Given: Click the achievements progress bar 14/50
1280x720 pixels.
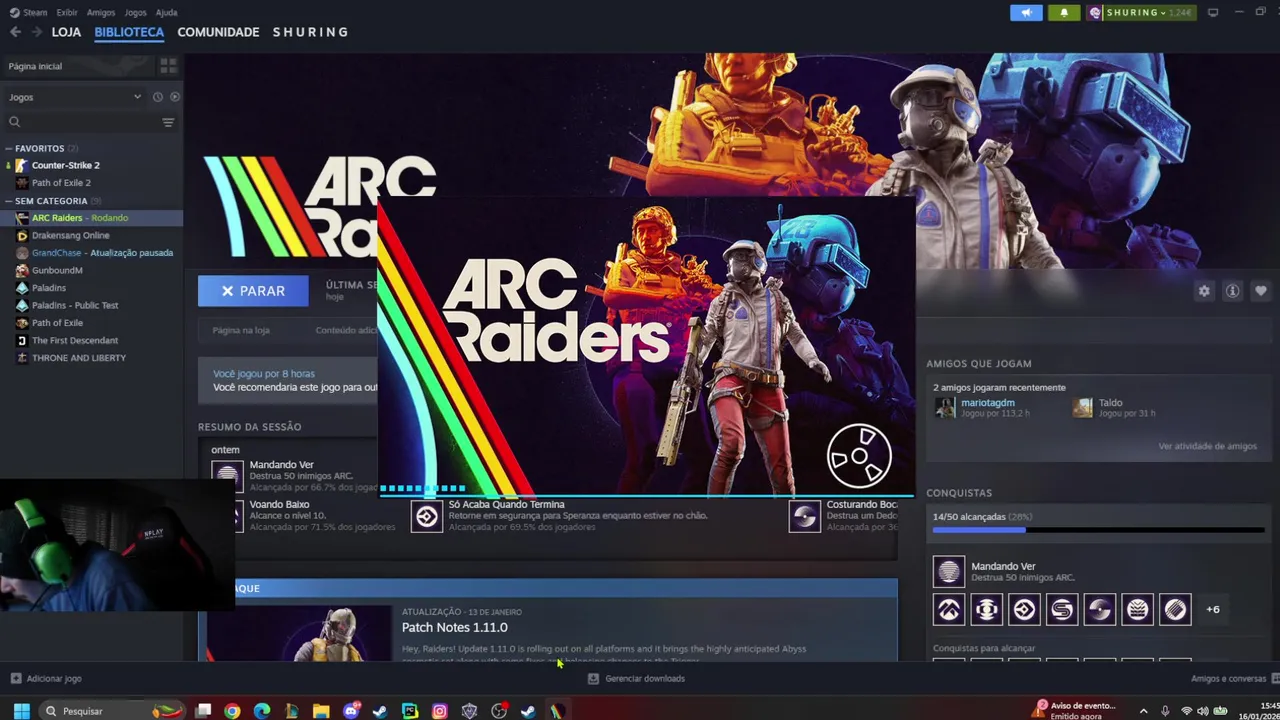Looking at the screenshot, I should [x=1097, y=530].
